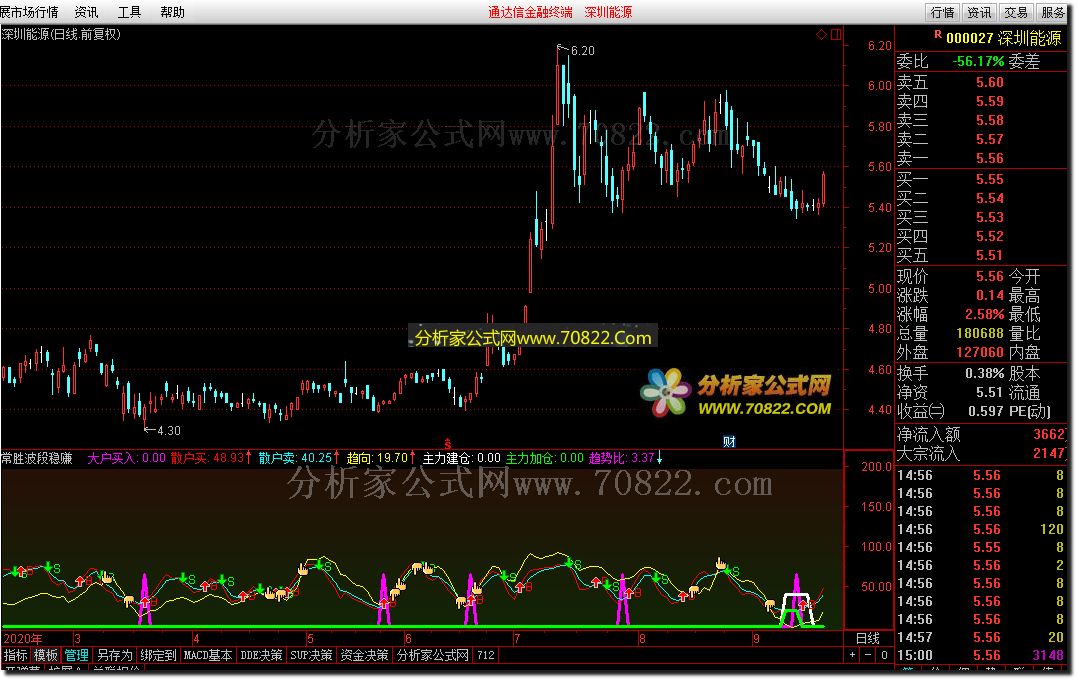Image resolution: width=1077 pixels, height=679 pixels.
Task: Select the 指标 tab at bottom
Action: click(x=15, y=655)
